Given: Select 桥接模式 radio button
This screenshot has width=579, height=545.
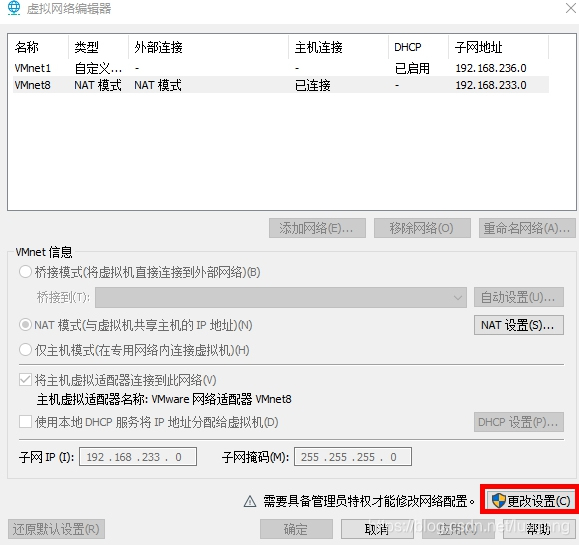Looking at the screenshot, I should click(x=25, y=272).
